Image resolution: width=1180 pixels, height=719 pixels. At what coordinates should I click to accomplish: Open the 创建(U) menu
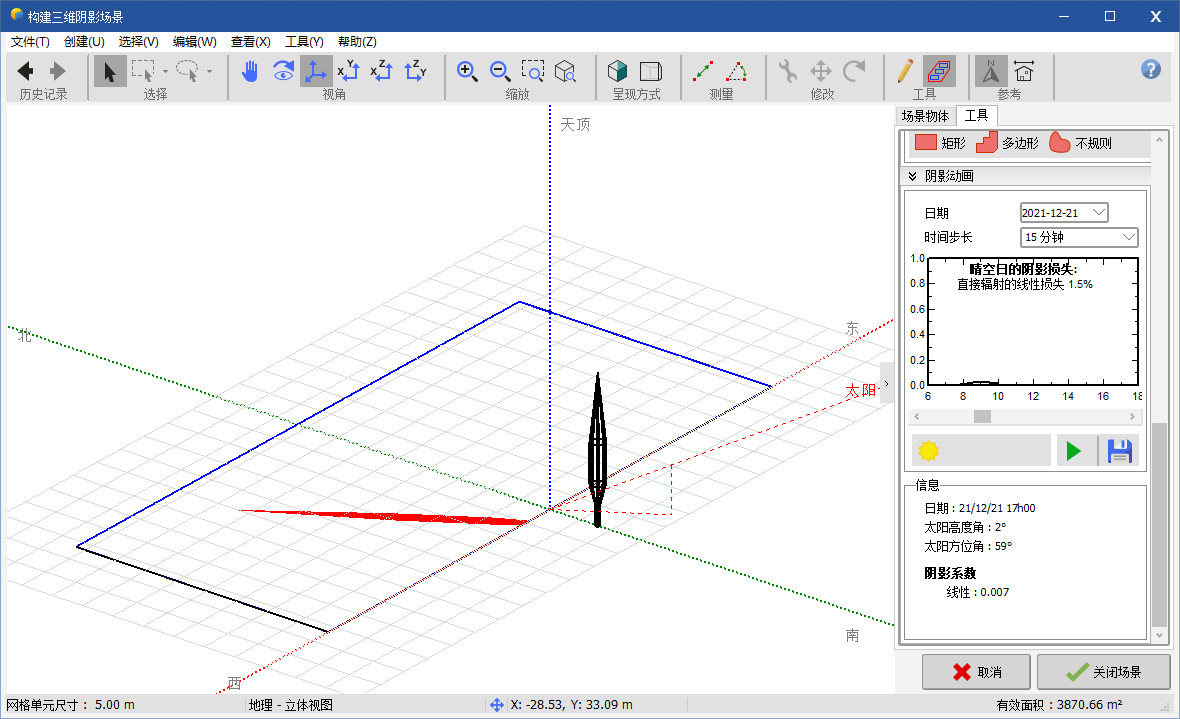pyautogui.click(x=84, y=41)
